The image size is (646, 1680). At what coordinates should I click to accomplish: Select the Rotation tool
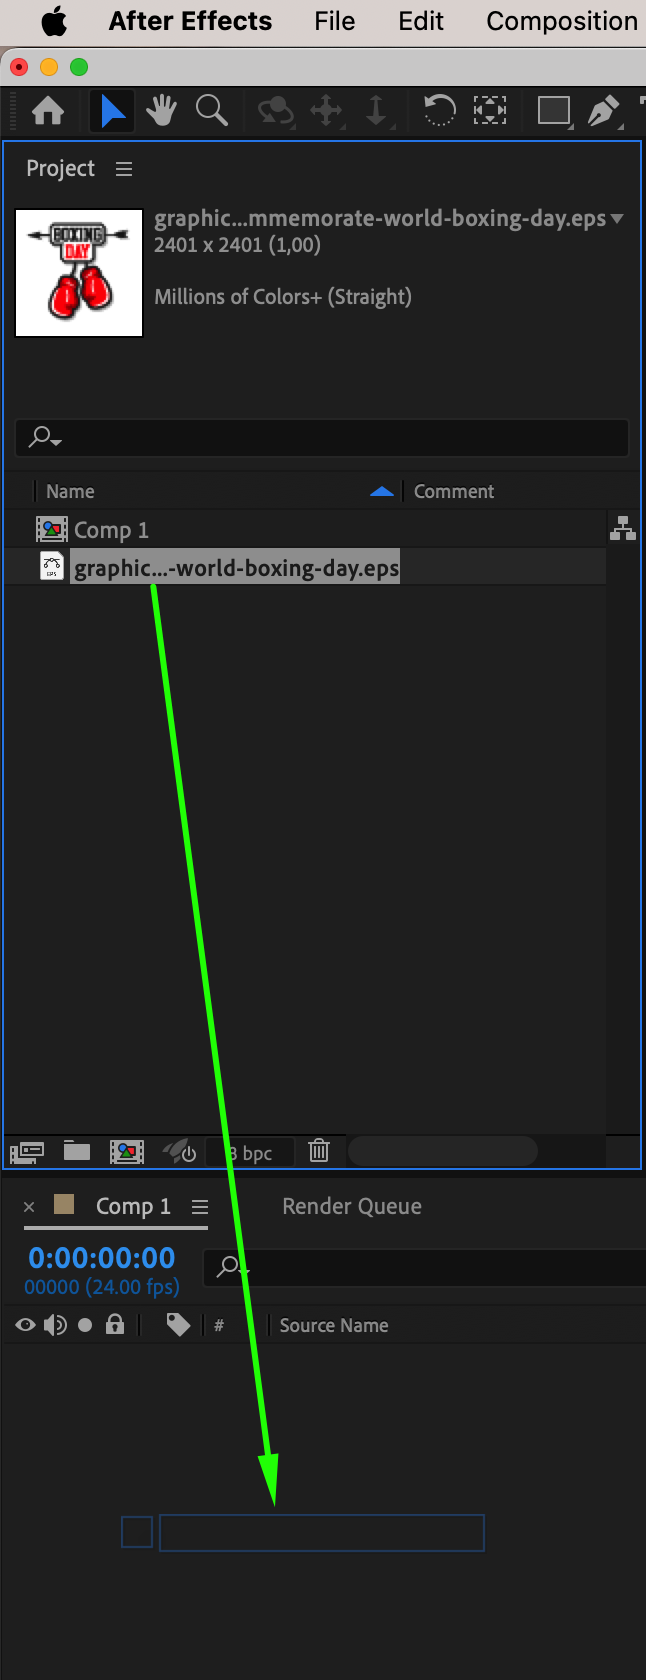tap(439, 110)
